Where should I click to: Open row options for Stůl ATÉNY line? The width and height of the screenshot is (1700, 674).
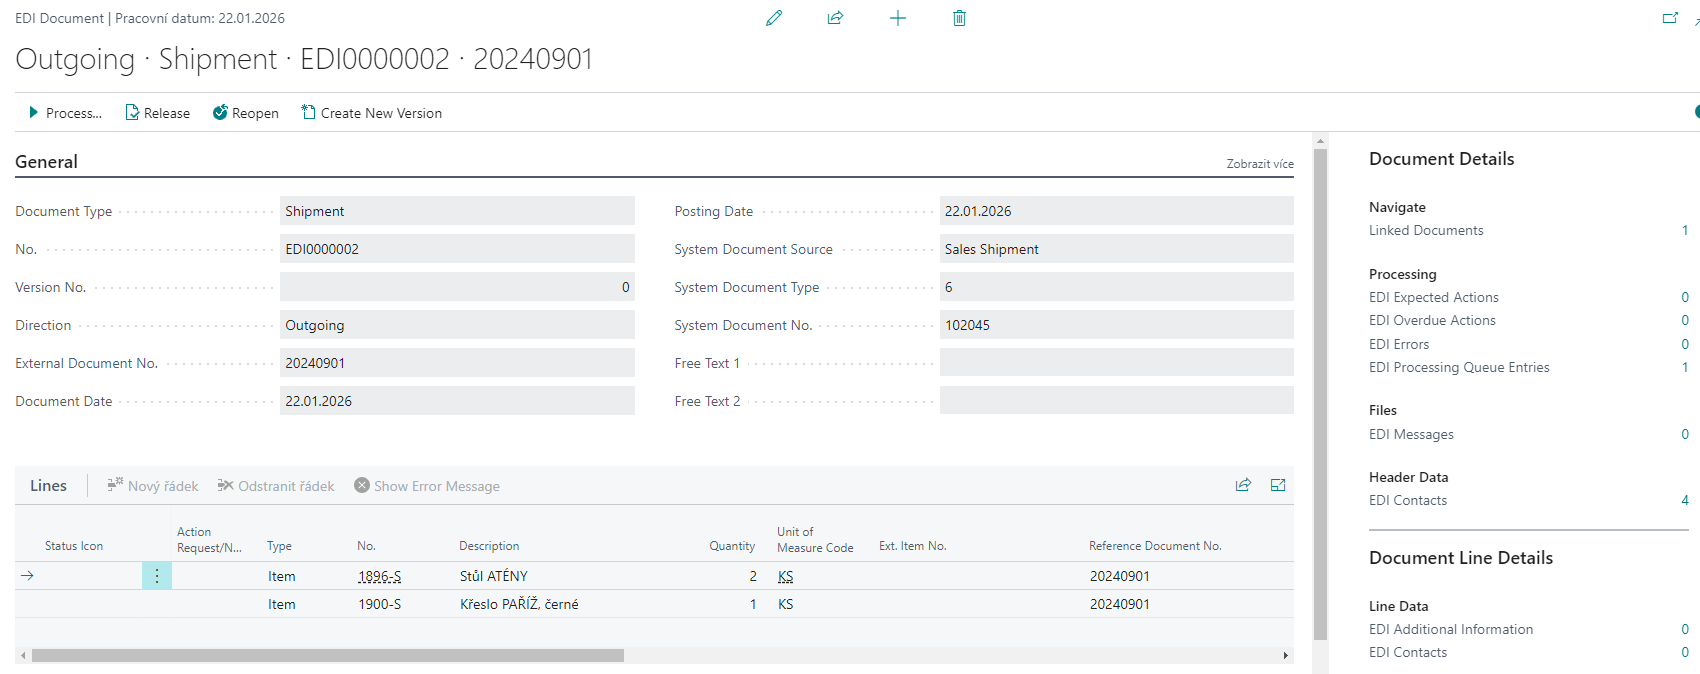point(157,576)
